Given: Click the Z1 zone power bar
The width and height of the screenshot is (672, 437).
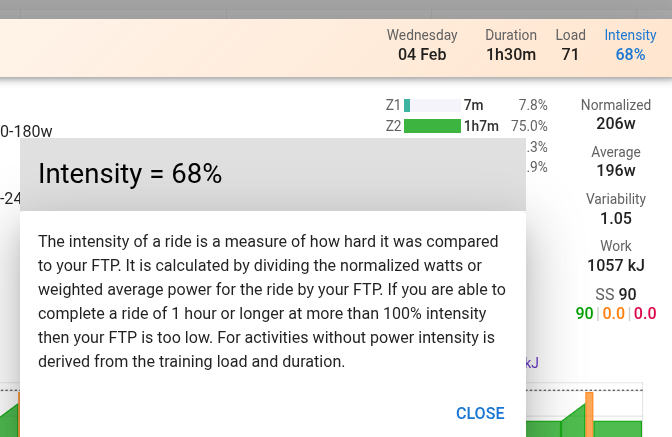Looking at the screenshot, I should coord(407,105).
